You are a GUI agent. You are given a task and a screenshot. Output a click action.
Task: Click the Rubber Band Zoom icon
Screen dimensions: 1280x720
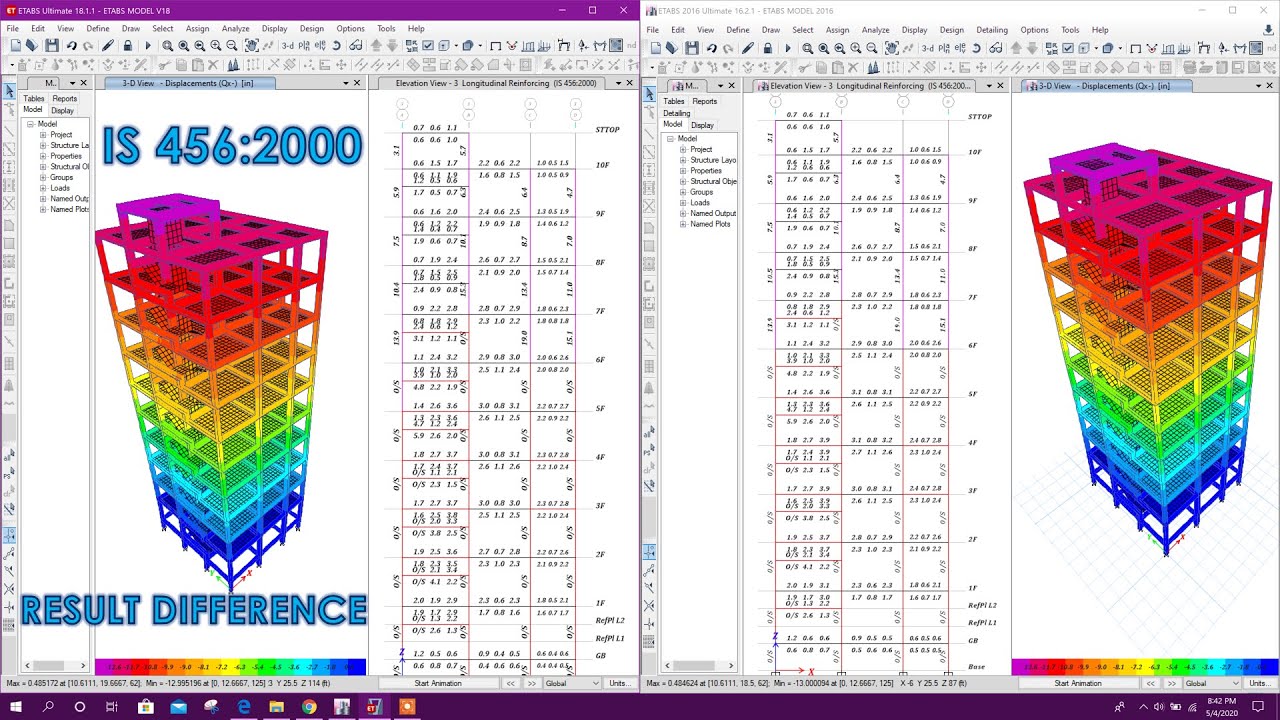tap(168, 47)
